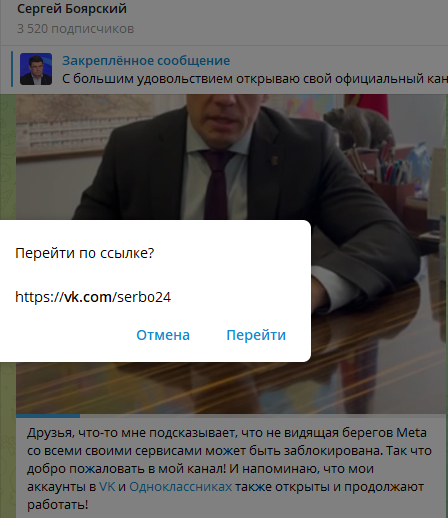Confirm with the Перейти button

click(256, 335)
